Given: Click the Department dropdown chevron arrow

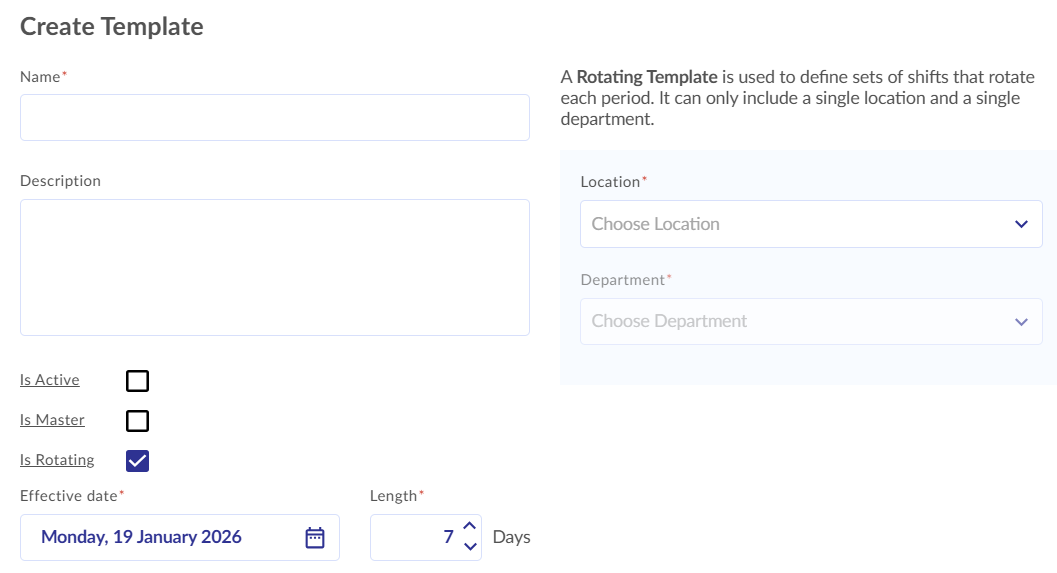Looking at the screenshot, I should point(1021,322).
